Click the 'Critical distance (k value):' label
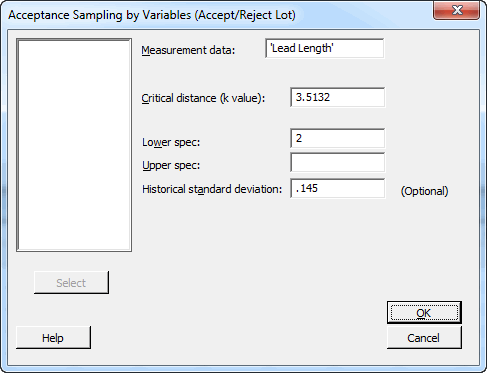The width and height of the screenshot is (487, 373). (203, 98)
